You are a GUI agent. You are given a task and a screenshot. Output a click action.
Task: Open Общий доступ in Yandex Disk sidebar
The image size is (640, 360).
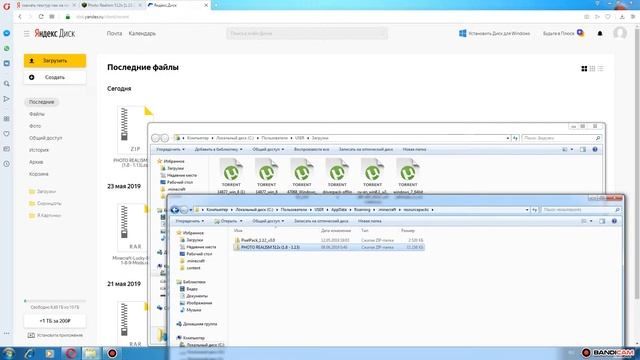[x=46, y=138]
